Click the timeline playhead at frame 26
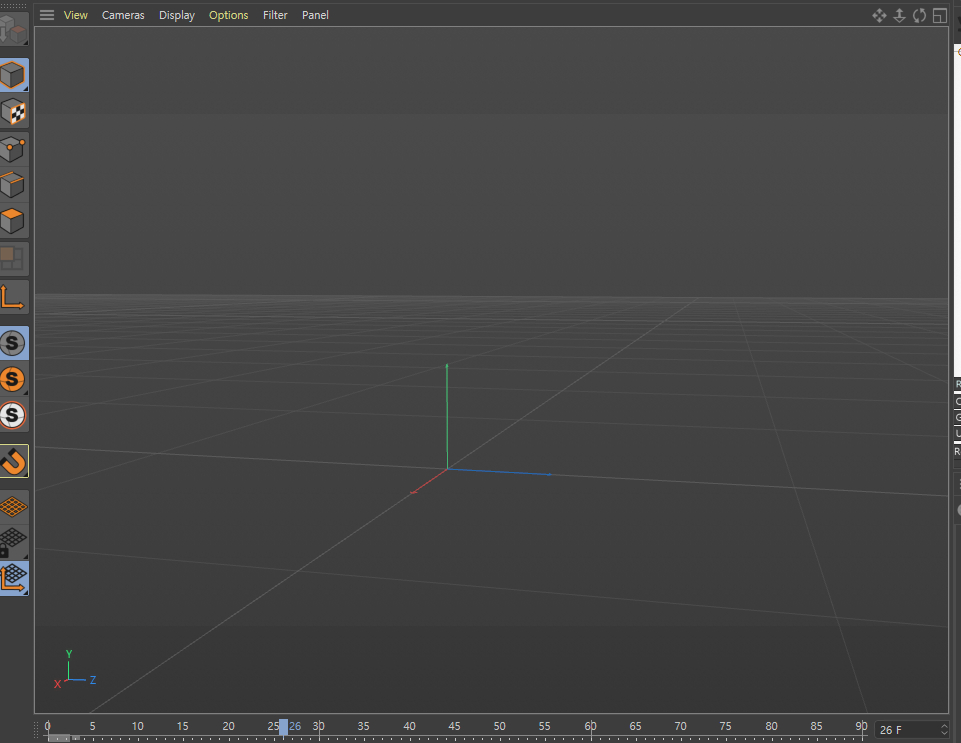This screenshot has height=743, width=961. (283, 727)
